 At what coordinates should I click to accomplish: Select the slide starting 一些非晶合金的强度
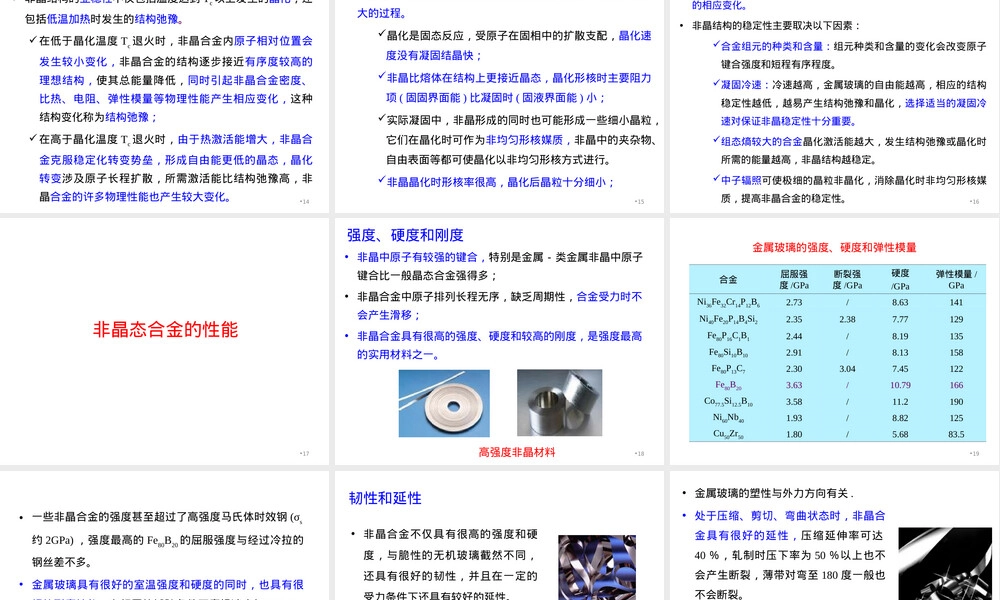[x=165, y=536]
